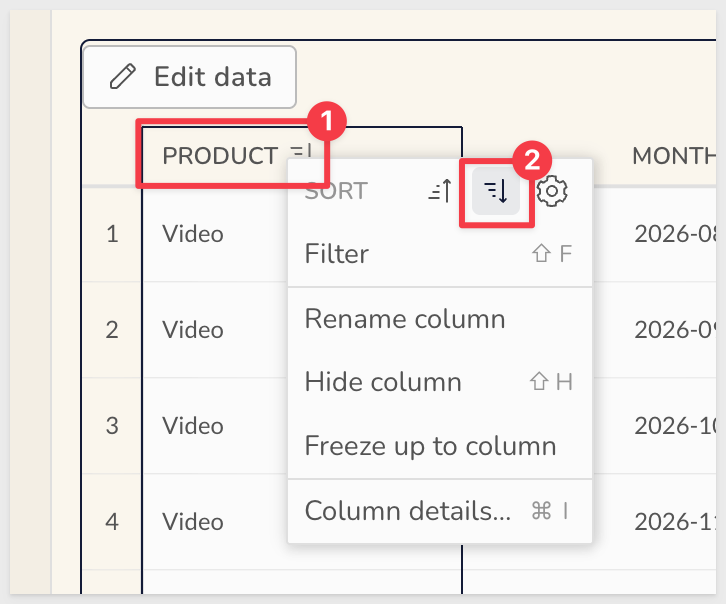Click shift icon beside Hide column
This screenshot has height=604, width=726.
tap(539, 382)
